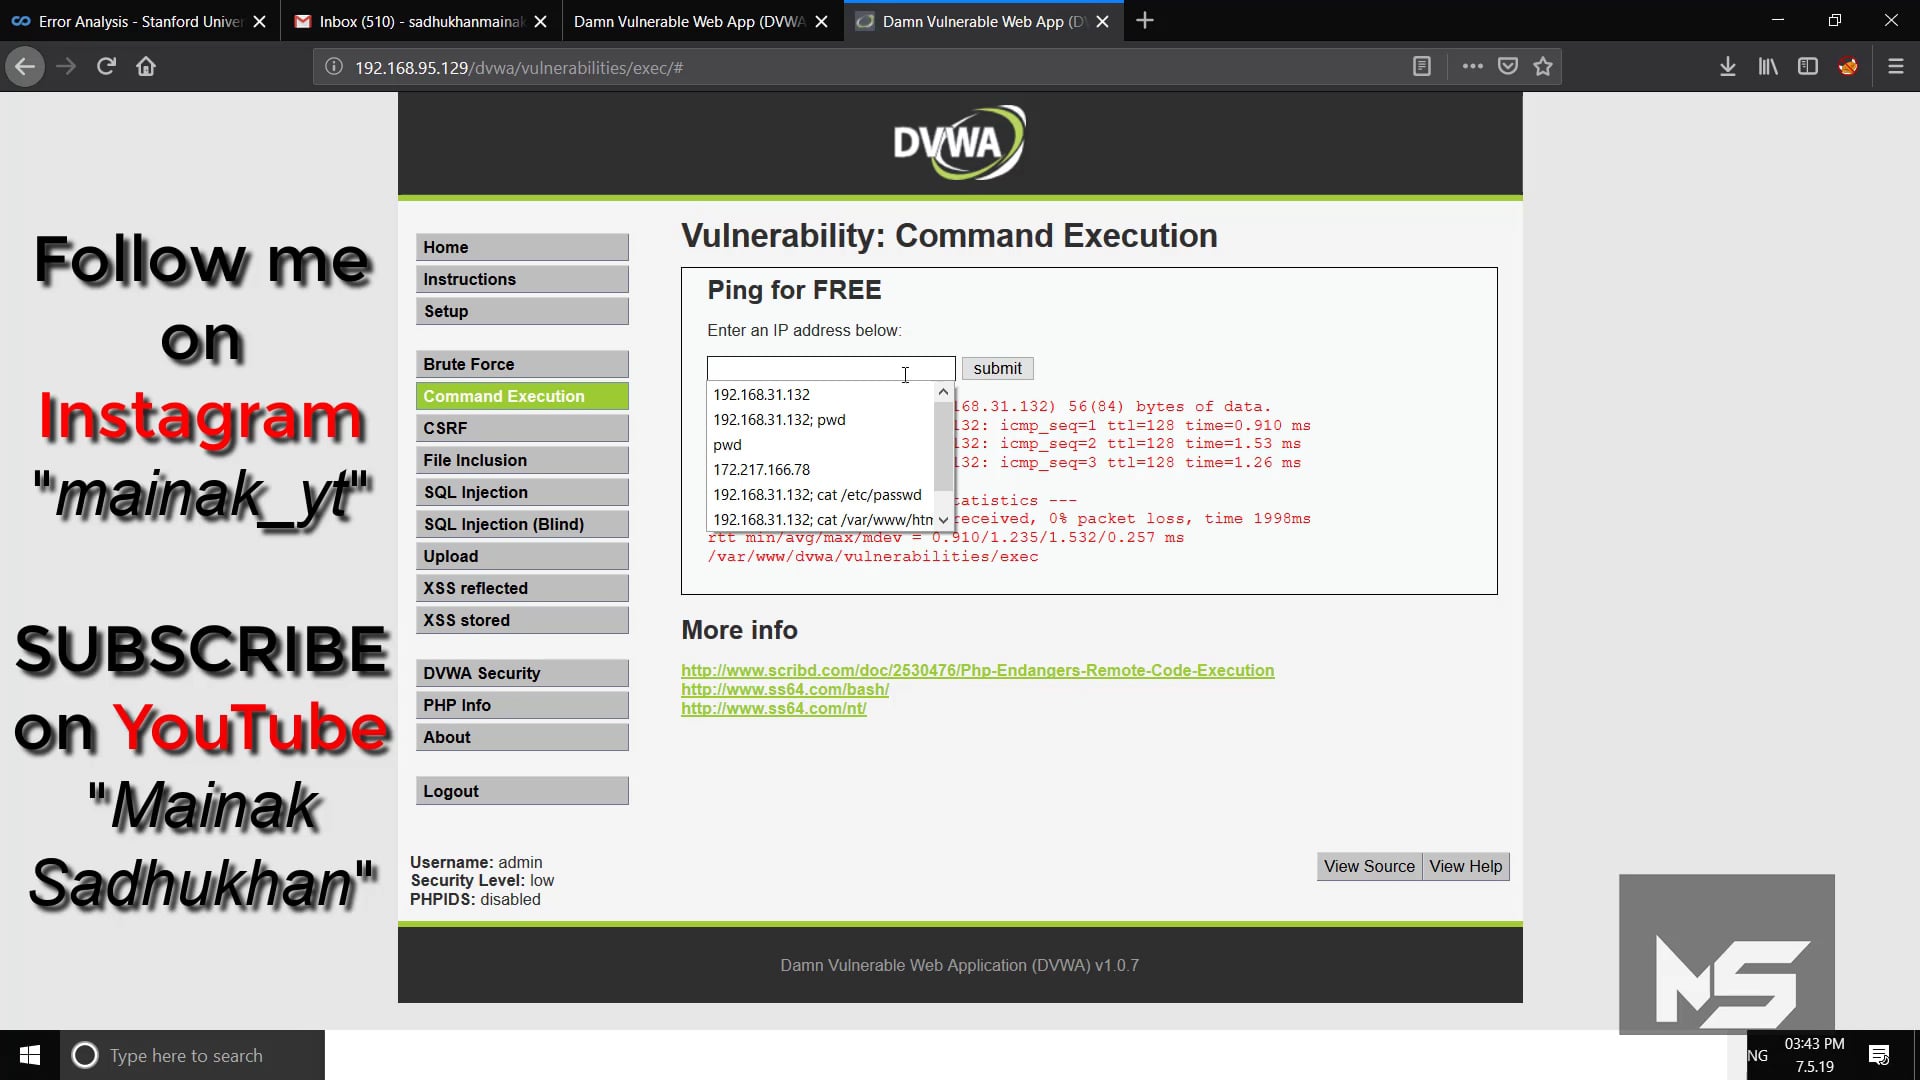Image resolution: width=1920 pixels, height=1080 pixels.
Task: Open the scribd Php-Endangers-Remote-Code-Execution link
Action: [x=977, y=670]
